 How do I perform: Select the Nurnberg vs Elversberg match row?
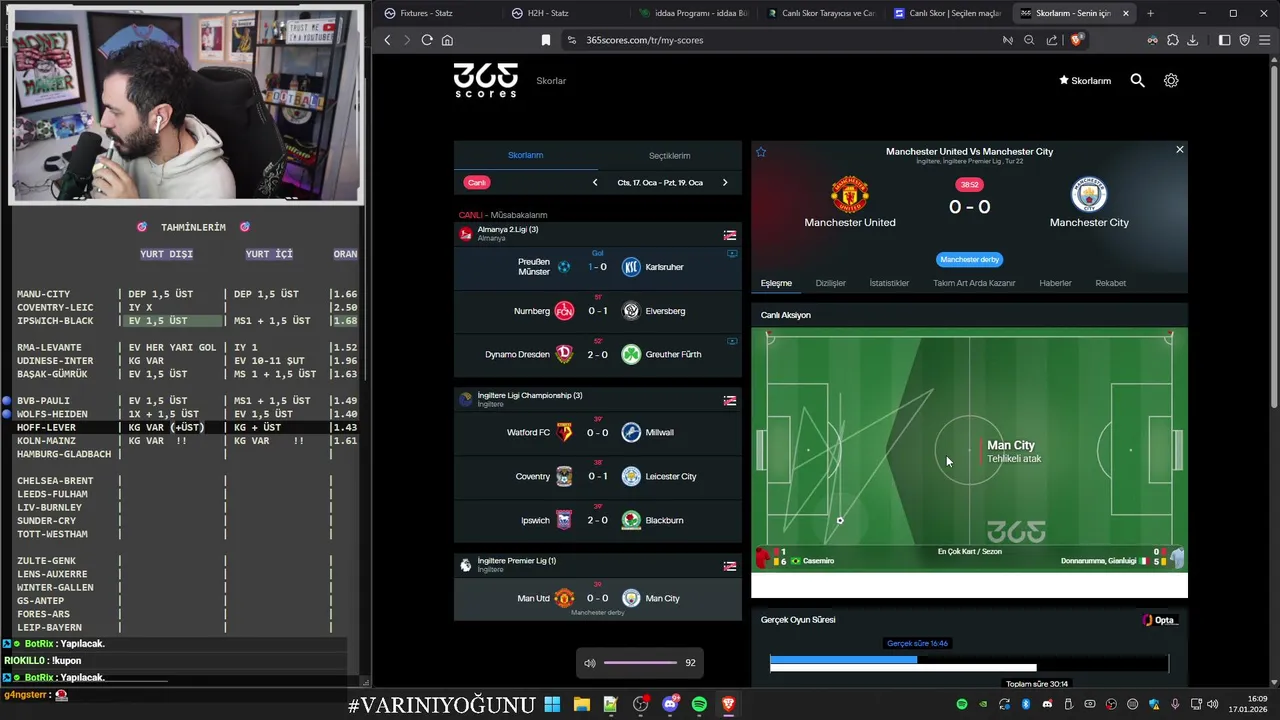click(598, 311)
